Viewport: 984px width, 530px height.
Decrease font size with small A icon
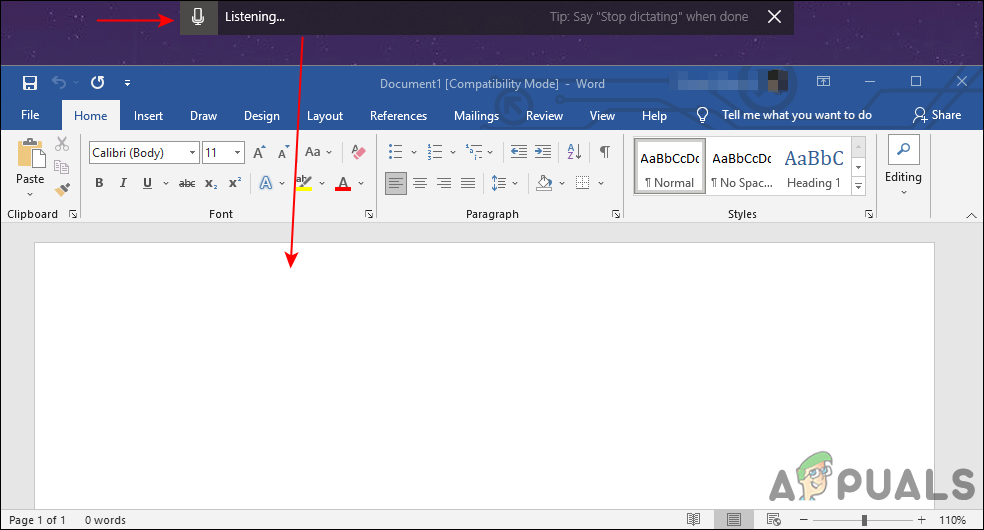point(284,152)
